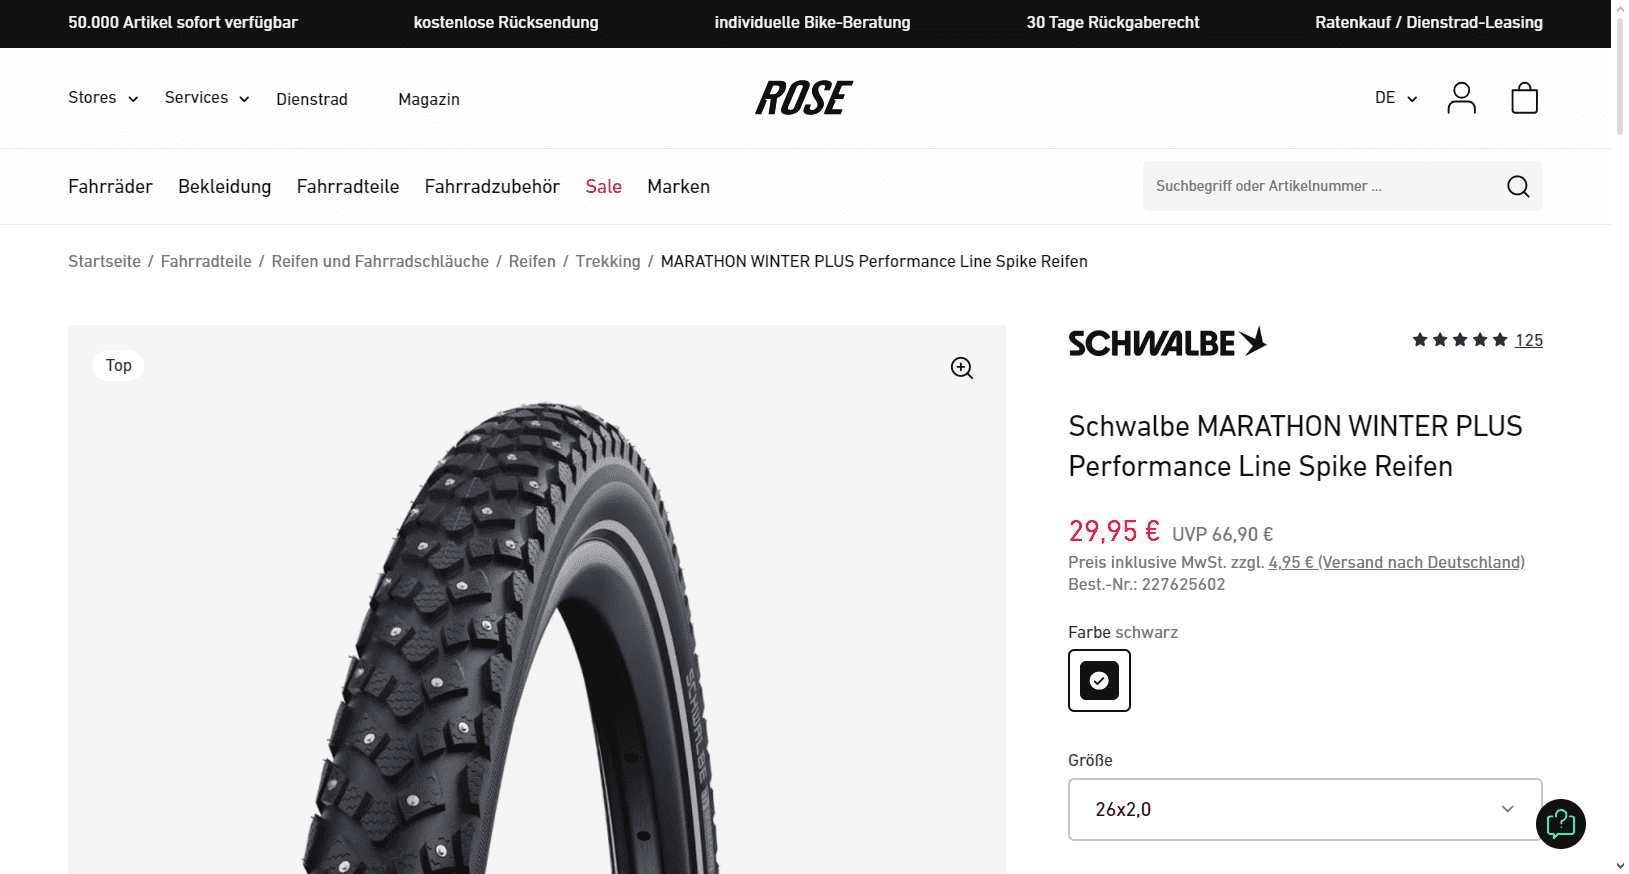Go to Trekking breadcrumb link
This screenshot has height=874, width=1629.
tap(608, 262)
